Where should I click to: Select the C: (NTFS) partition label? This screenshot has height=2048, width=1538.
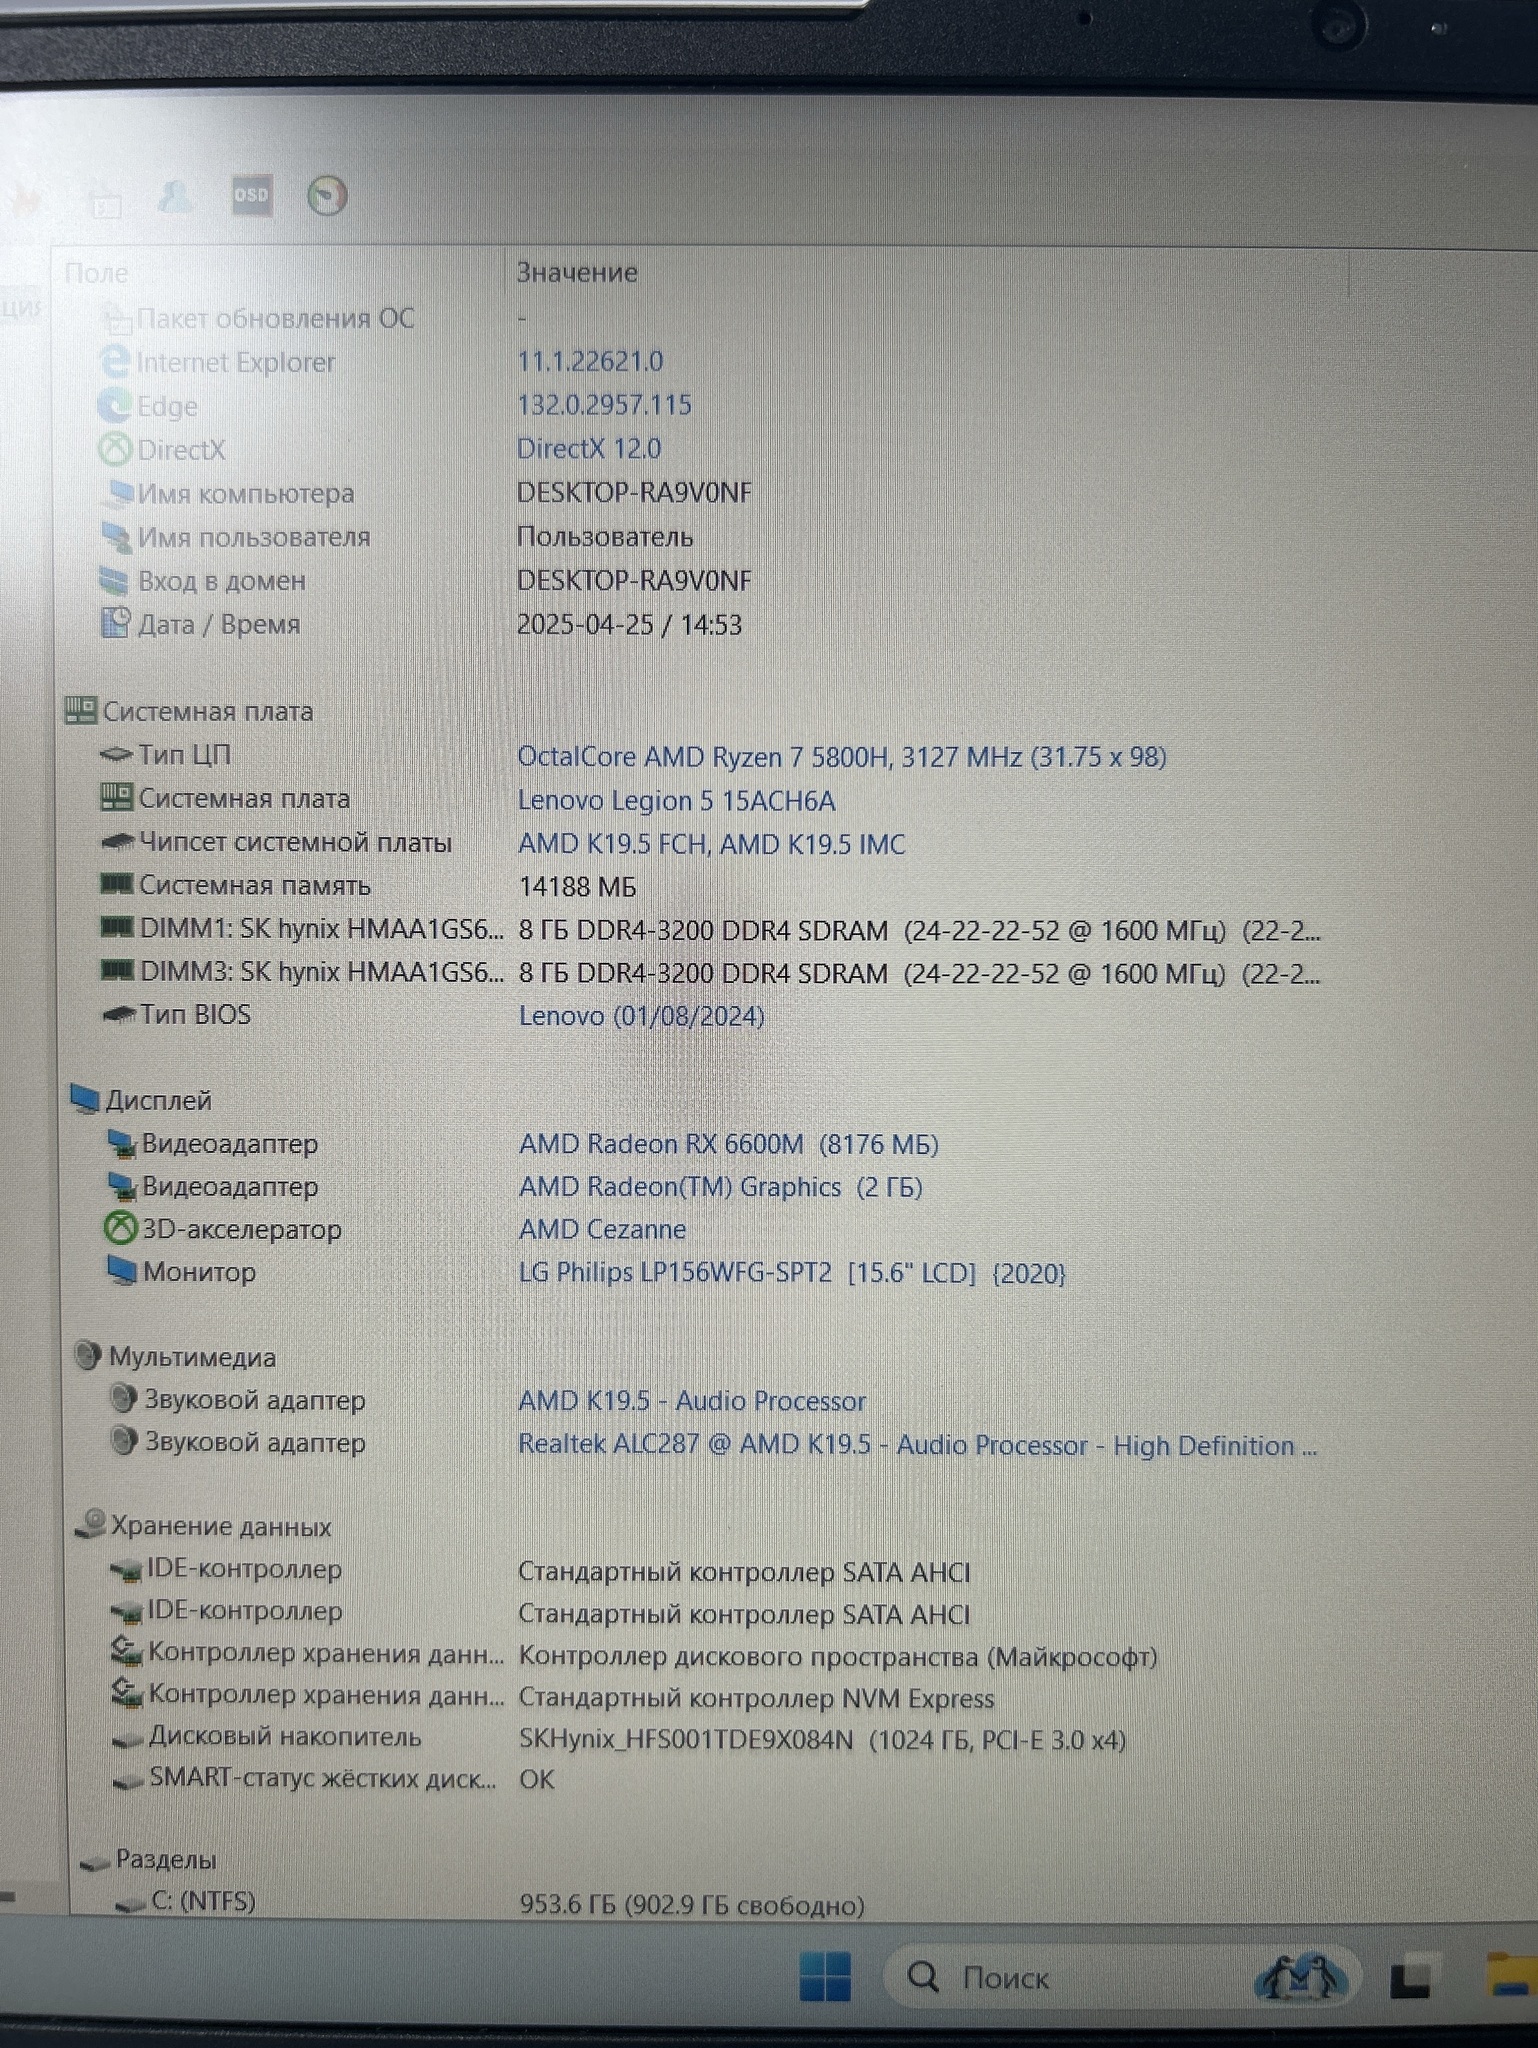click(x=203, y=1901)
